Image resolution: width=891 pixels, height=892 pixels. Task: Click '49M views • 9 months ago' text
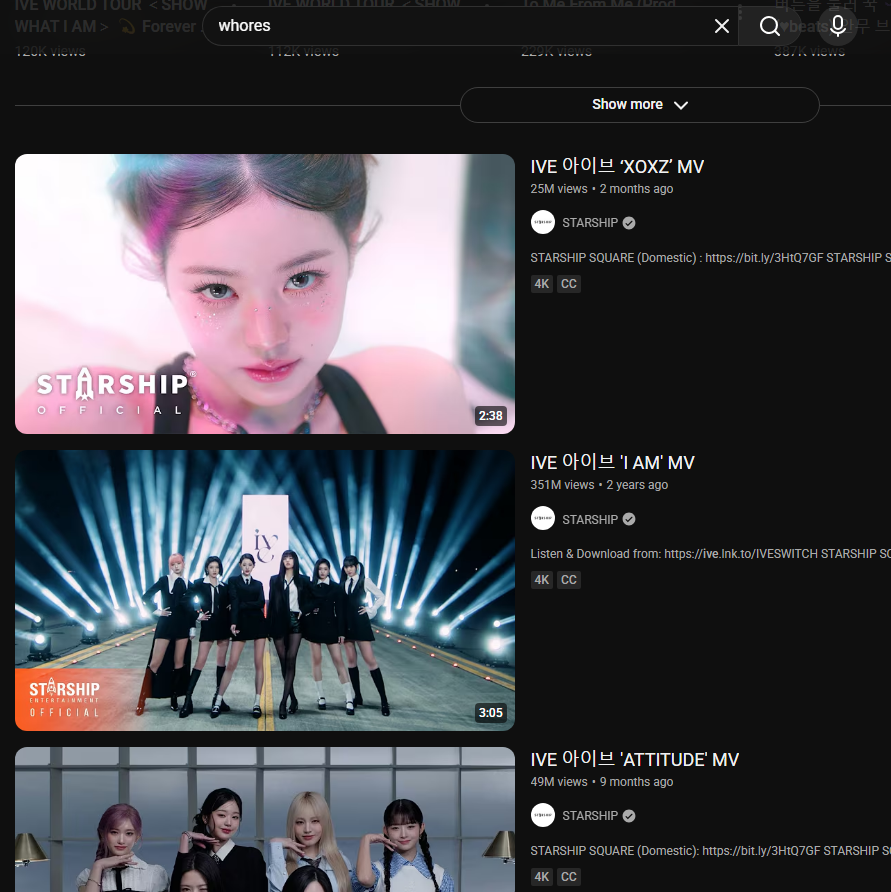[x=601, y=782]
